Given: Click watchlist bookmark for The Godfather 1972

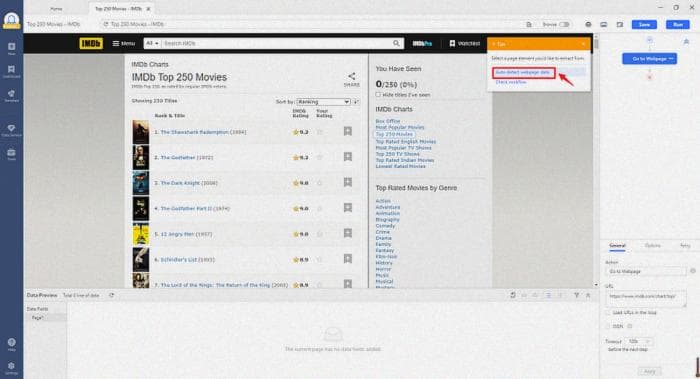Looking at the screenshot, I should point(348,157).
